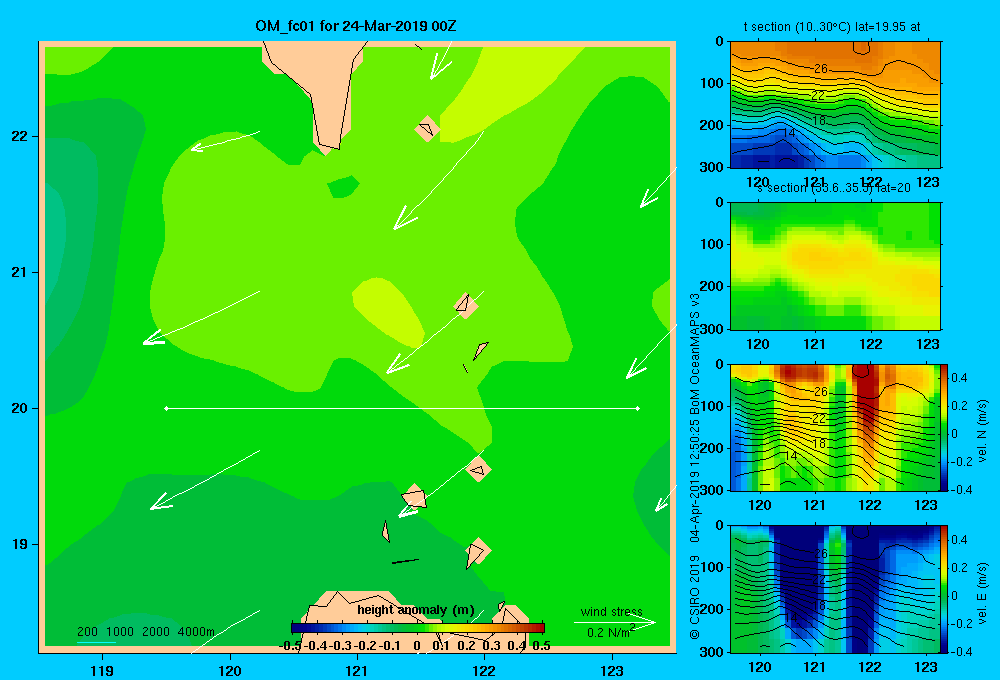Click the wind stress reference arrow
Screen dimensions: 1000x680
point(614,622)
